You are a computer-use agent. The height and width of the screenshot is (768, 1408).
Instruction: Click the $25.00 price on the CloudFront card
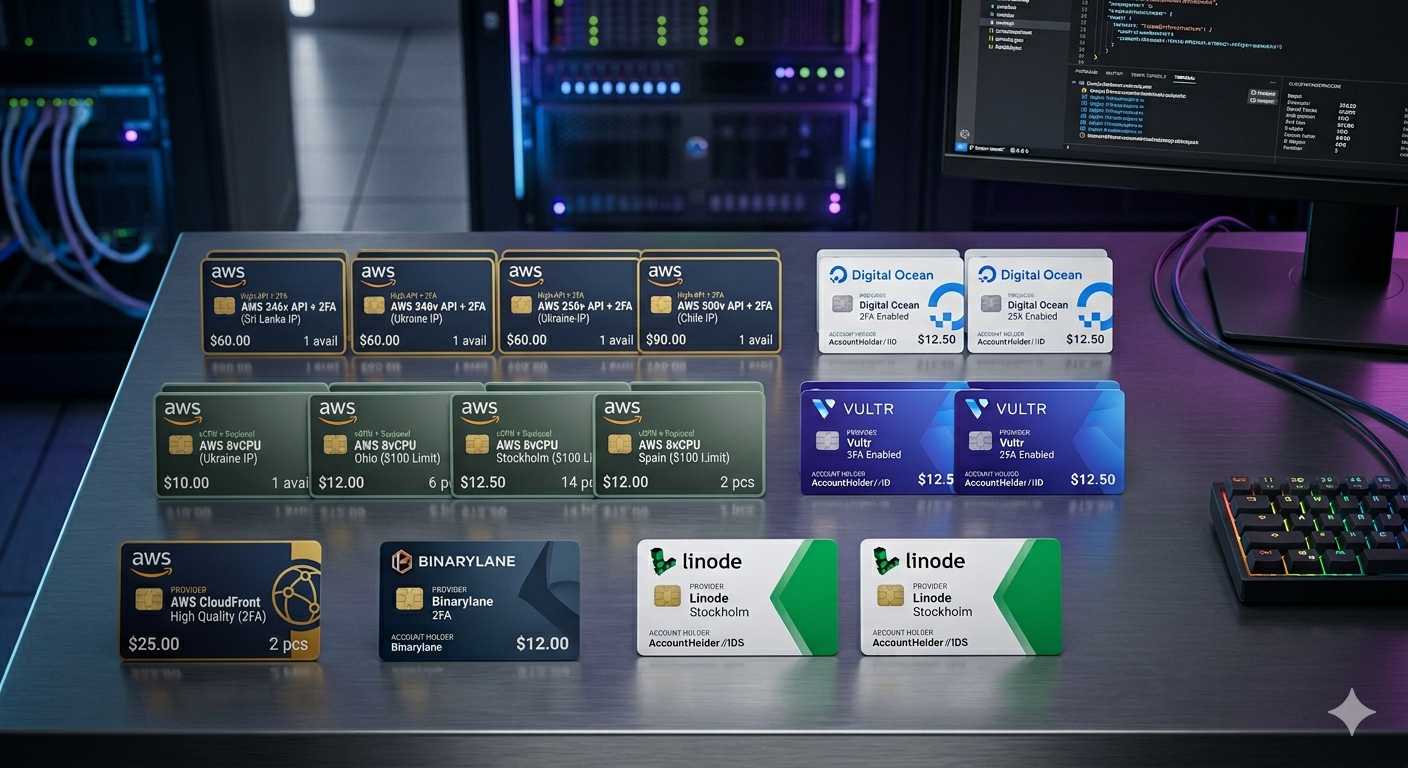point(154,643)
